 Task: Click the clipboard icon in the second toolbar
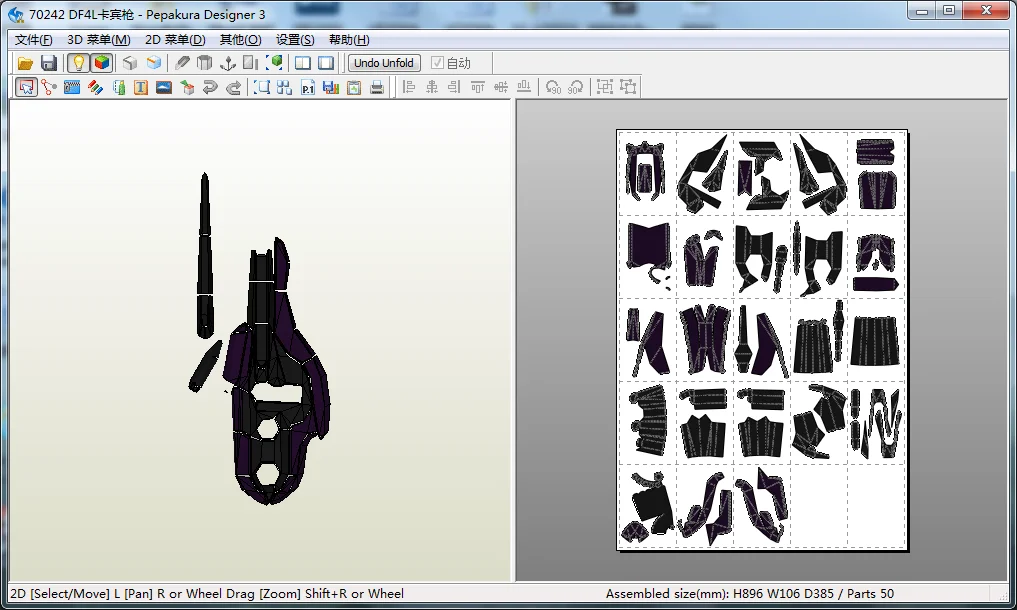pos(353,87)
